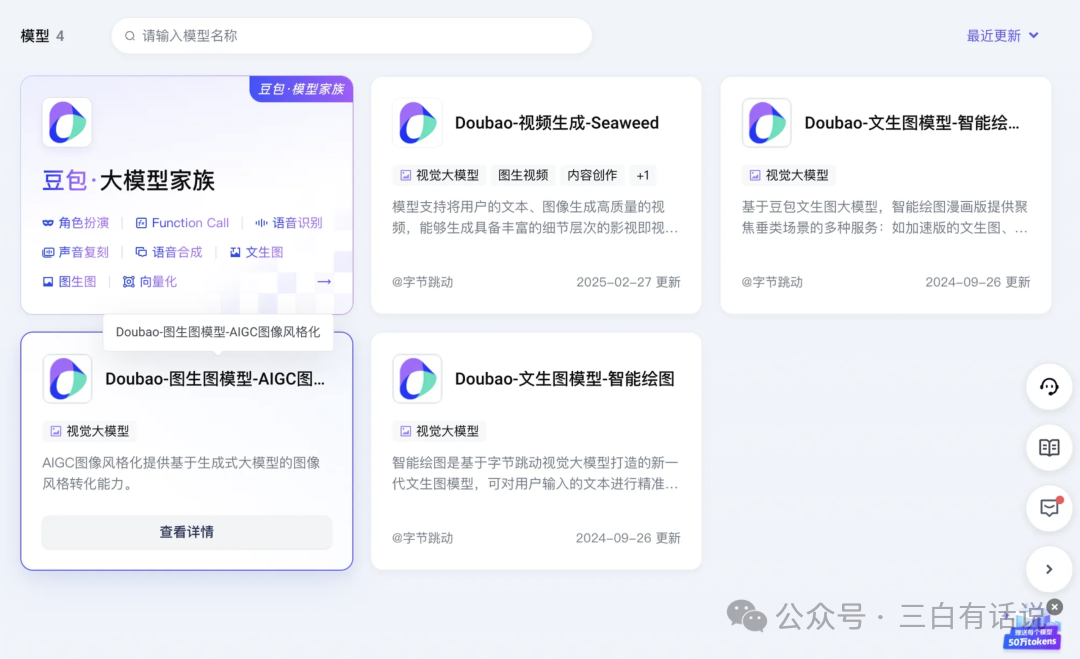
Task: Open the 最近更新 sort dropdown
Action: (1002, 36)
